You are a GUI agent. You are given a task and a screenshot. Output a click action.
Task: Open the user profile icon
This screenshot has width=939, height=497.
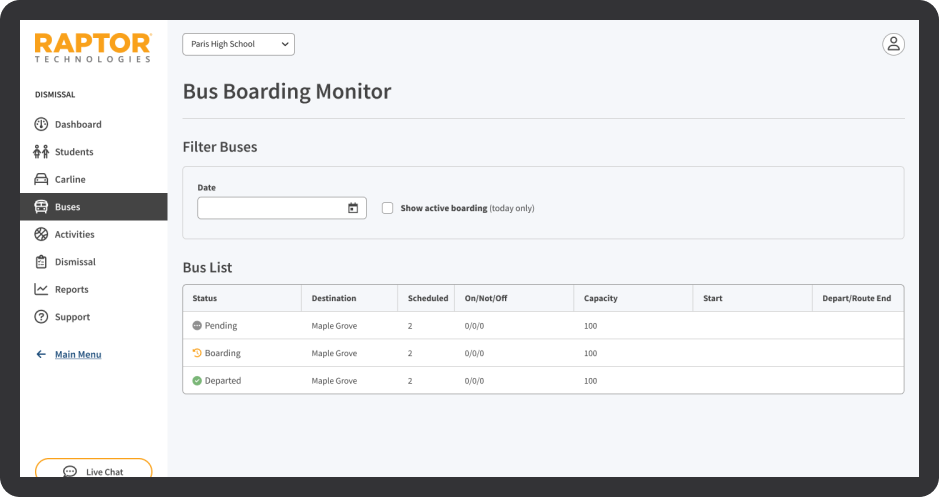point(893,44)
